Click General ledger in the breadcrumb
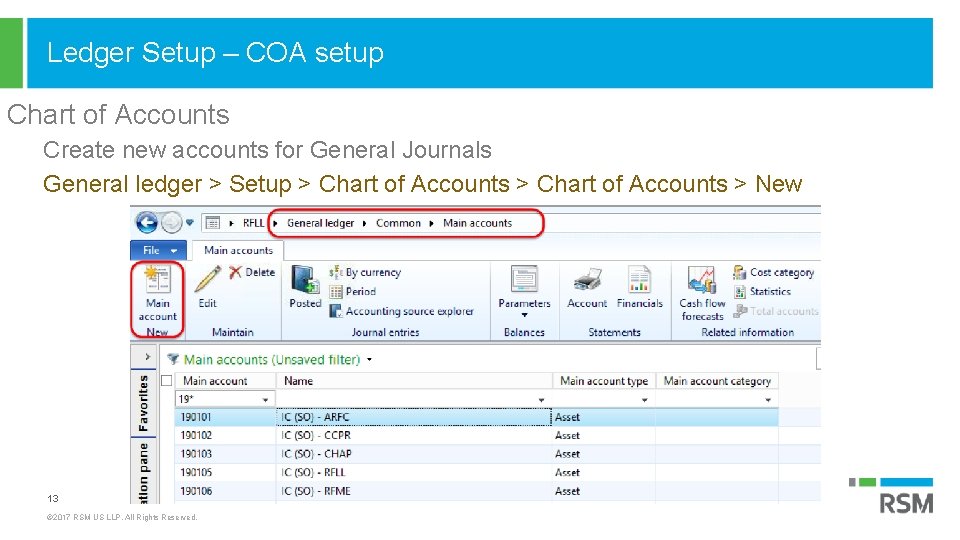This screenshot has width=960, height=540. tap(320, 223)
